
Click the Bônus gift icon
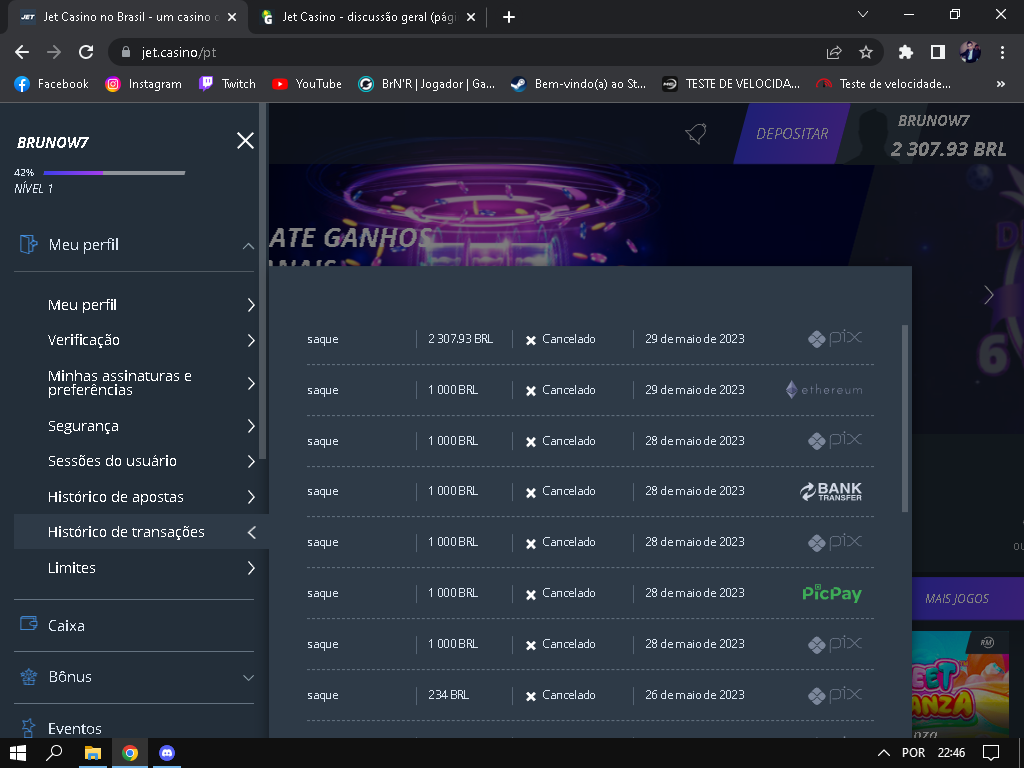point(29,677)
